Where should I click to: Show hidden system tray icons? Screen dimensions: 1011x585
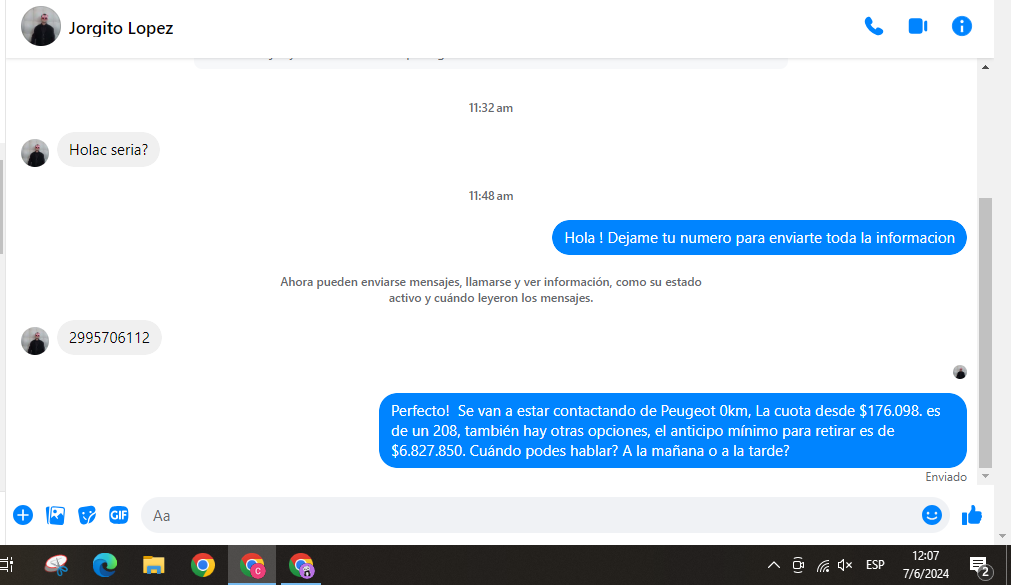coord(774,565)
